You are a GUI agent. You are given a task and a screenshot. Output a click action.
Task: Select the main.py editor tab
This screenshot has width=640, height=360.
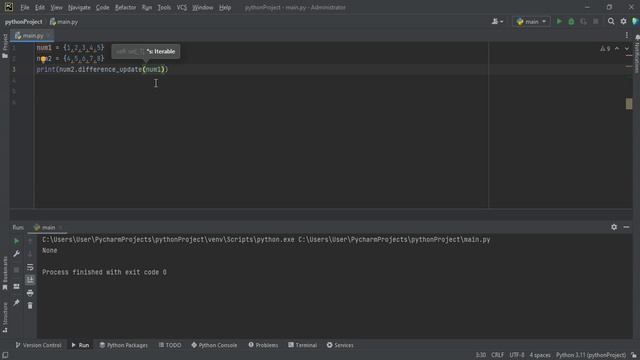(x=32, y=36)
